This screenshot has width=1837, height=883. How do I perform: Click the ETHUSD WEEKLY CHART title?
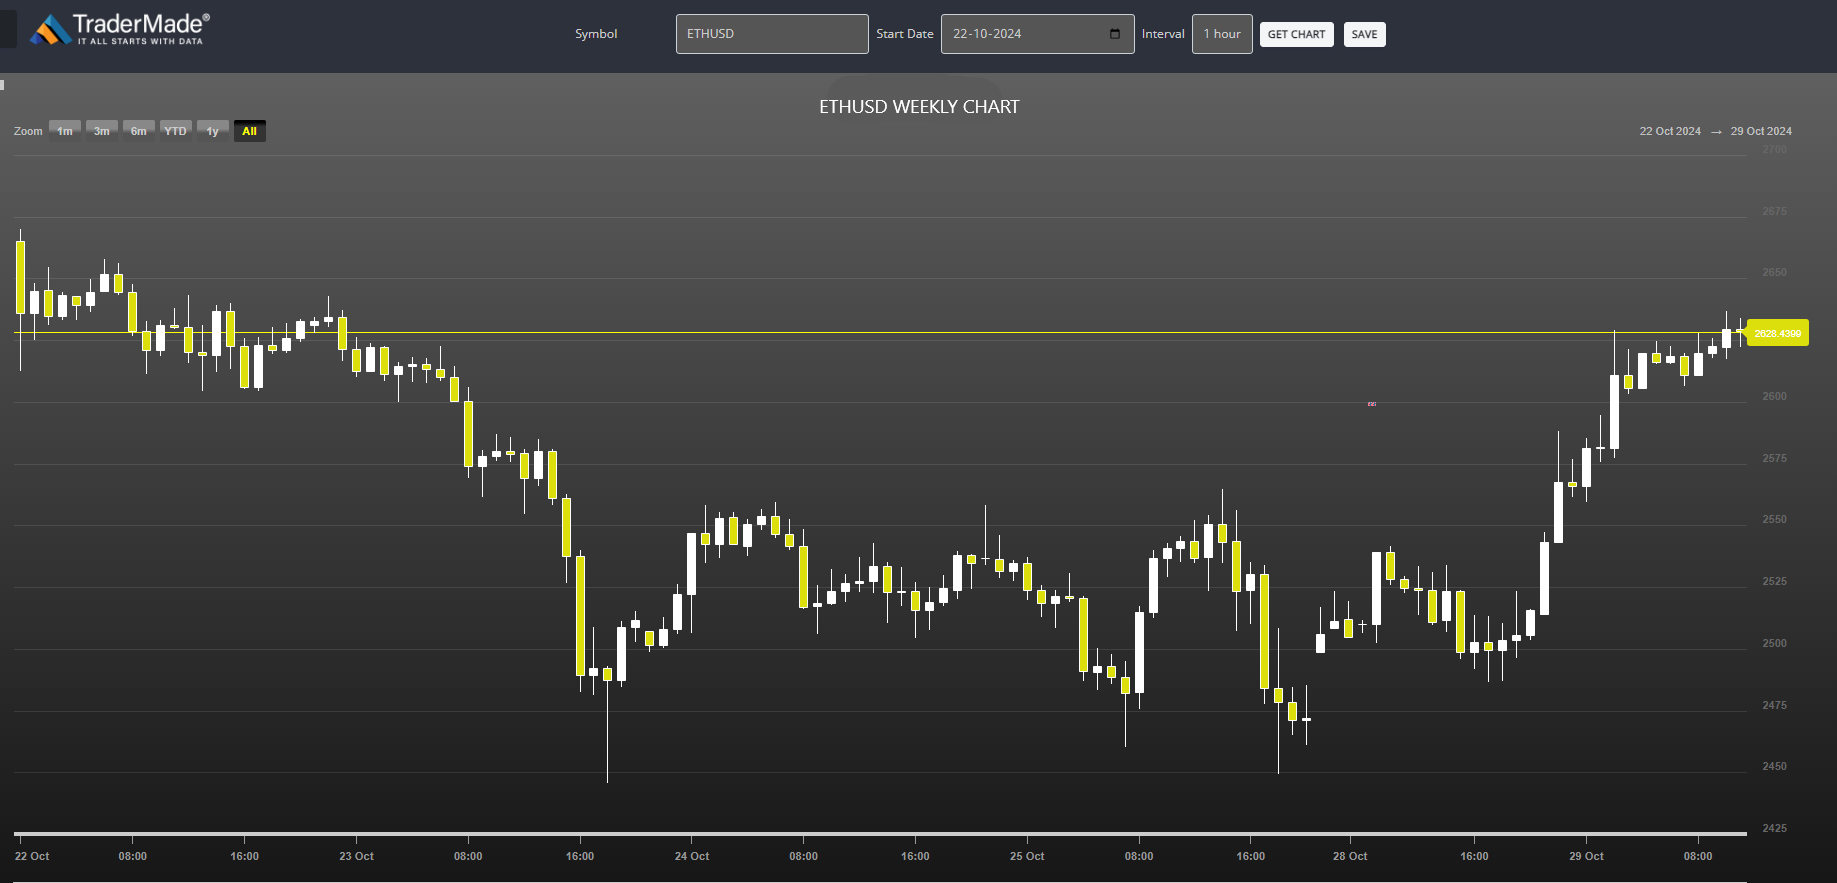click(x=919, y=107)
